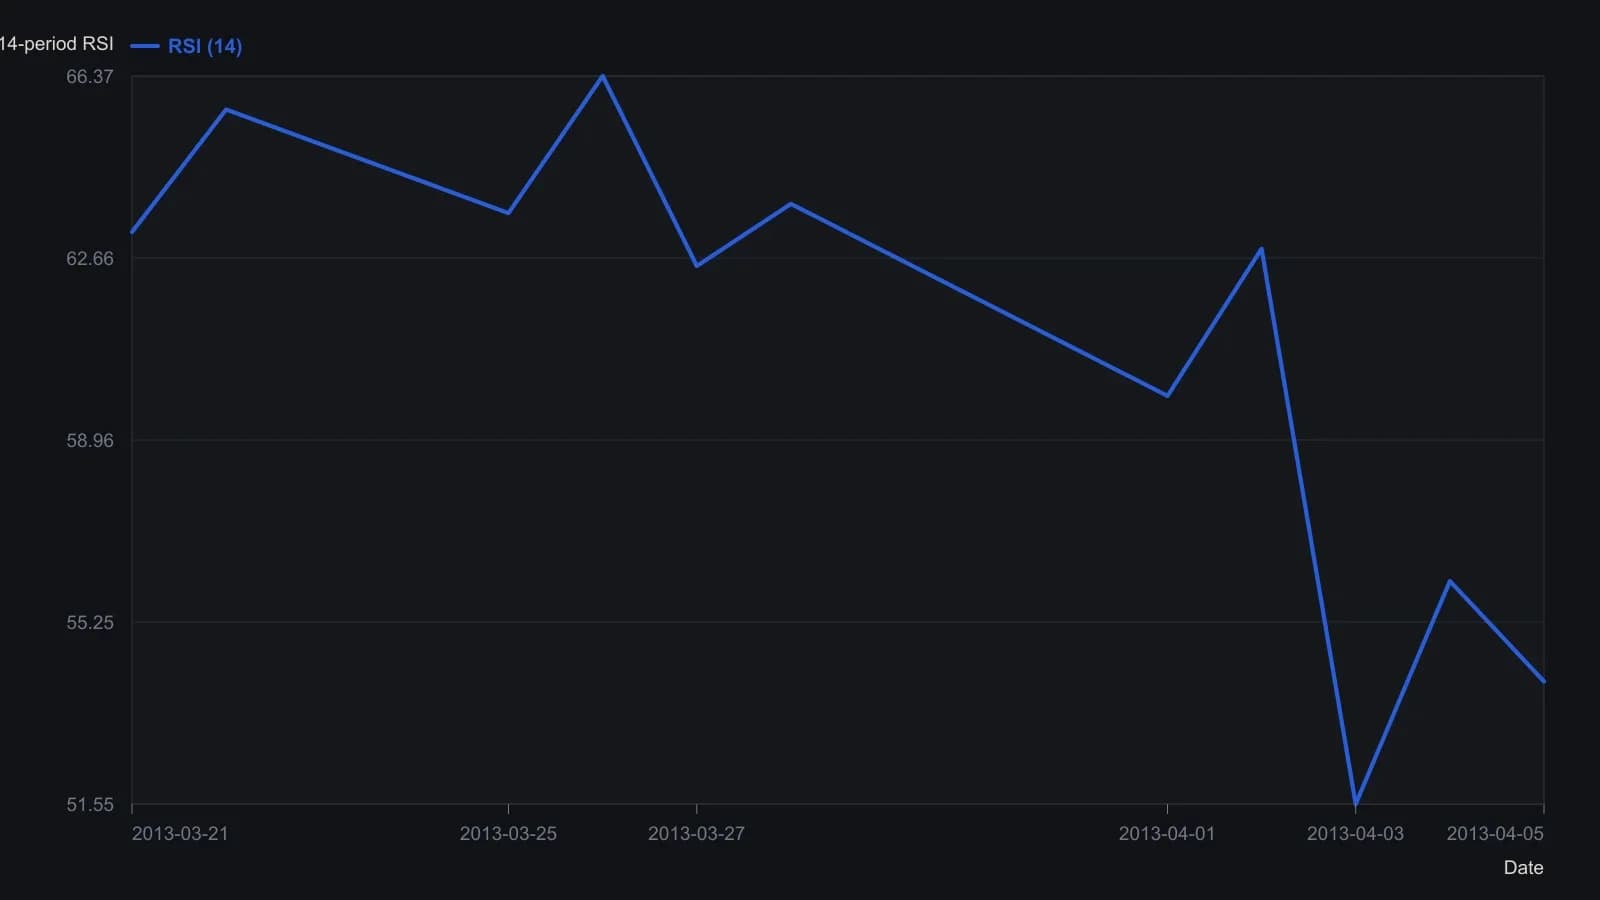
Task: Click the 2013-03-27 date label
Action: [696, 834]
